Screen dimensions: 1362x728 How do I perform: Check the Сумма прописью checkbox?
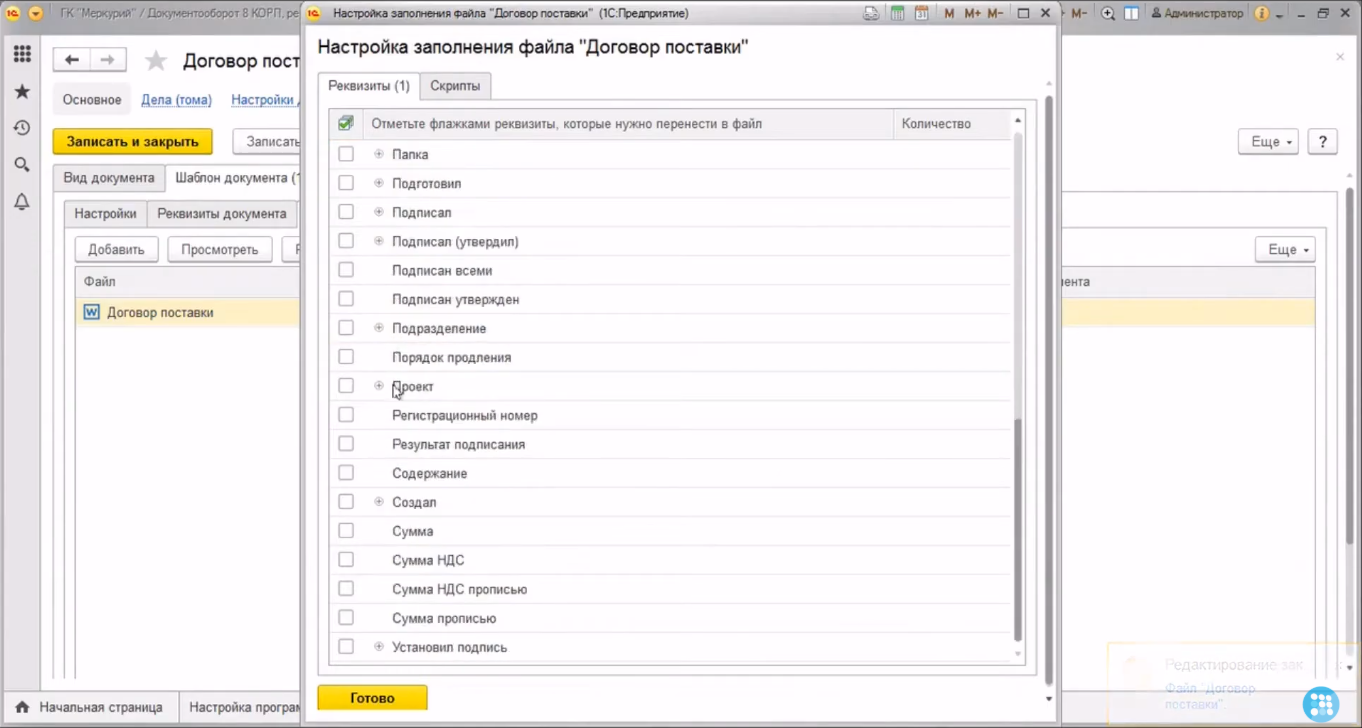pyautogui.click(x=346, y=618)
